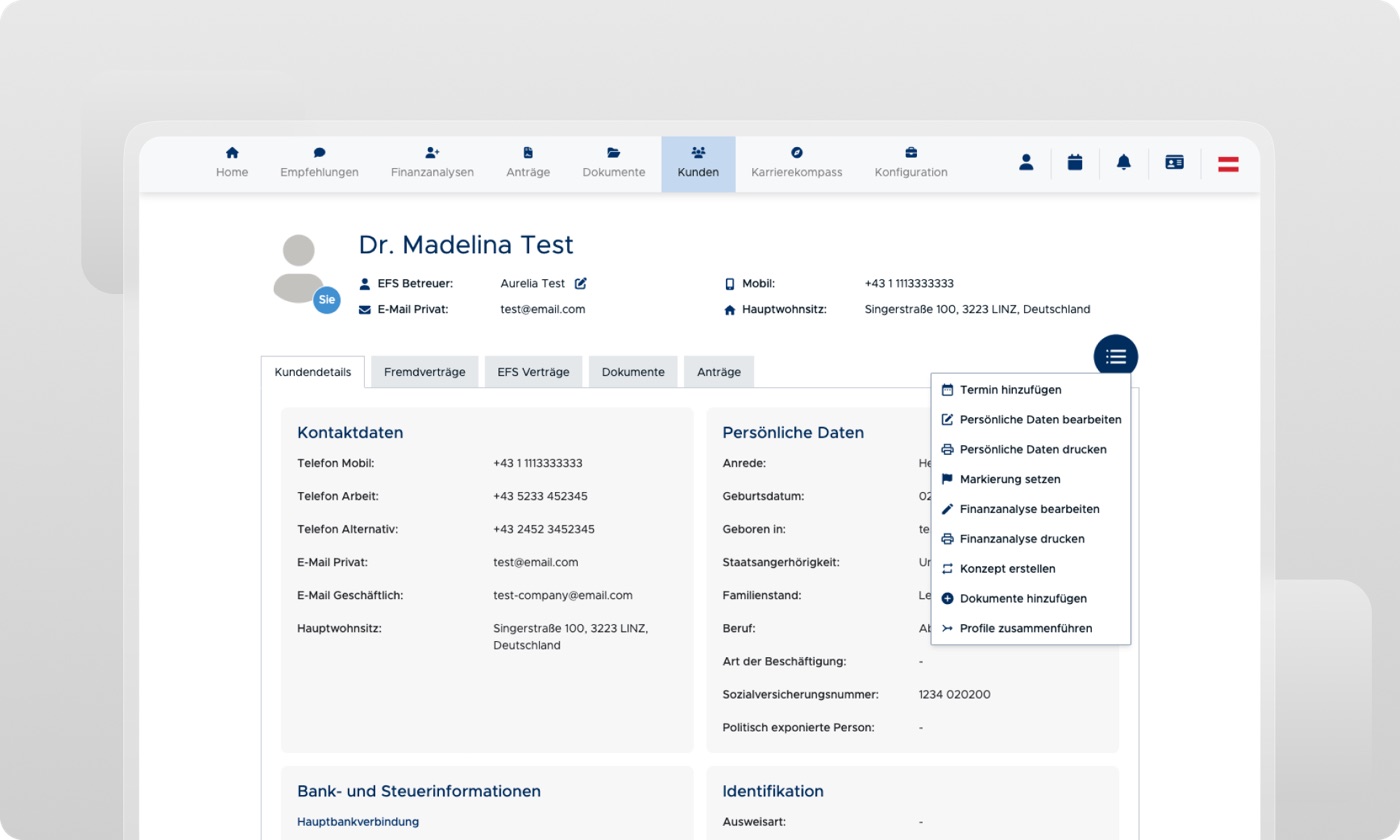
Task: Switch to the Kundendetails tab
Action: 313,372
